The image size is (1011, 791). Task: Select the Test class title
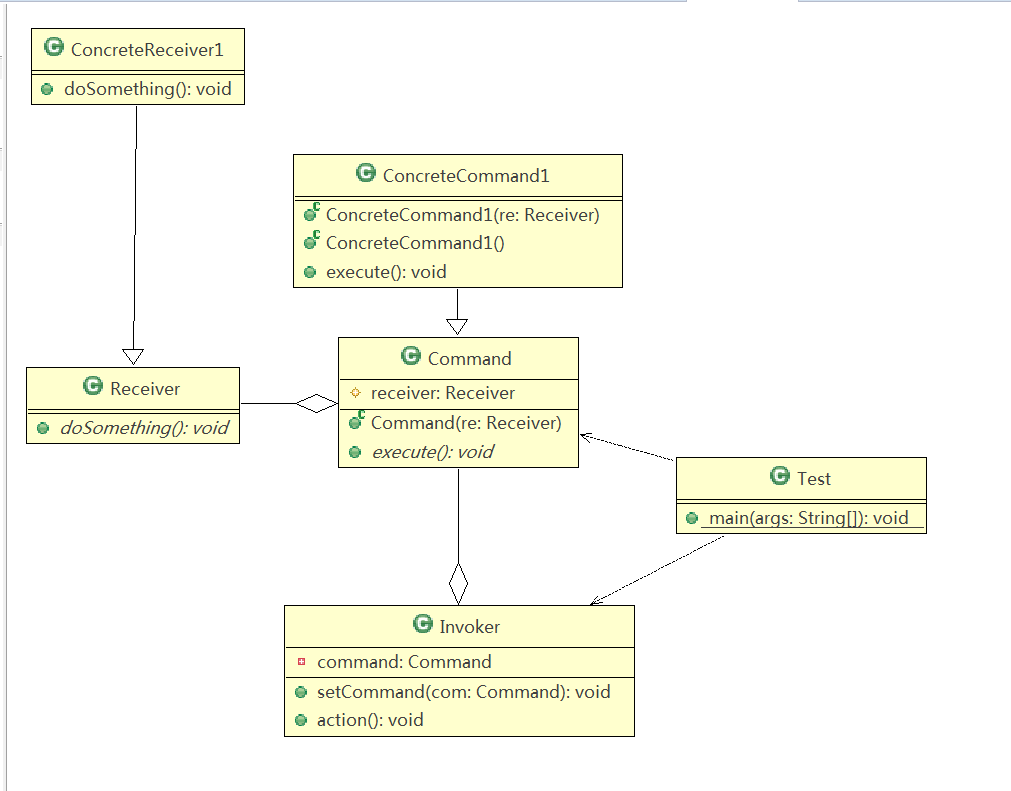814,478
